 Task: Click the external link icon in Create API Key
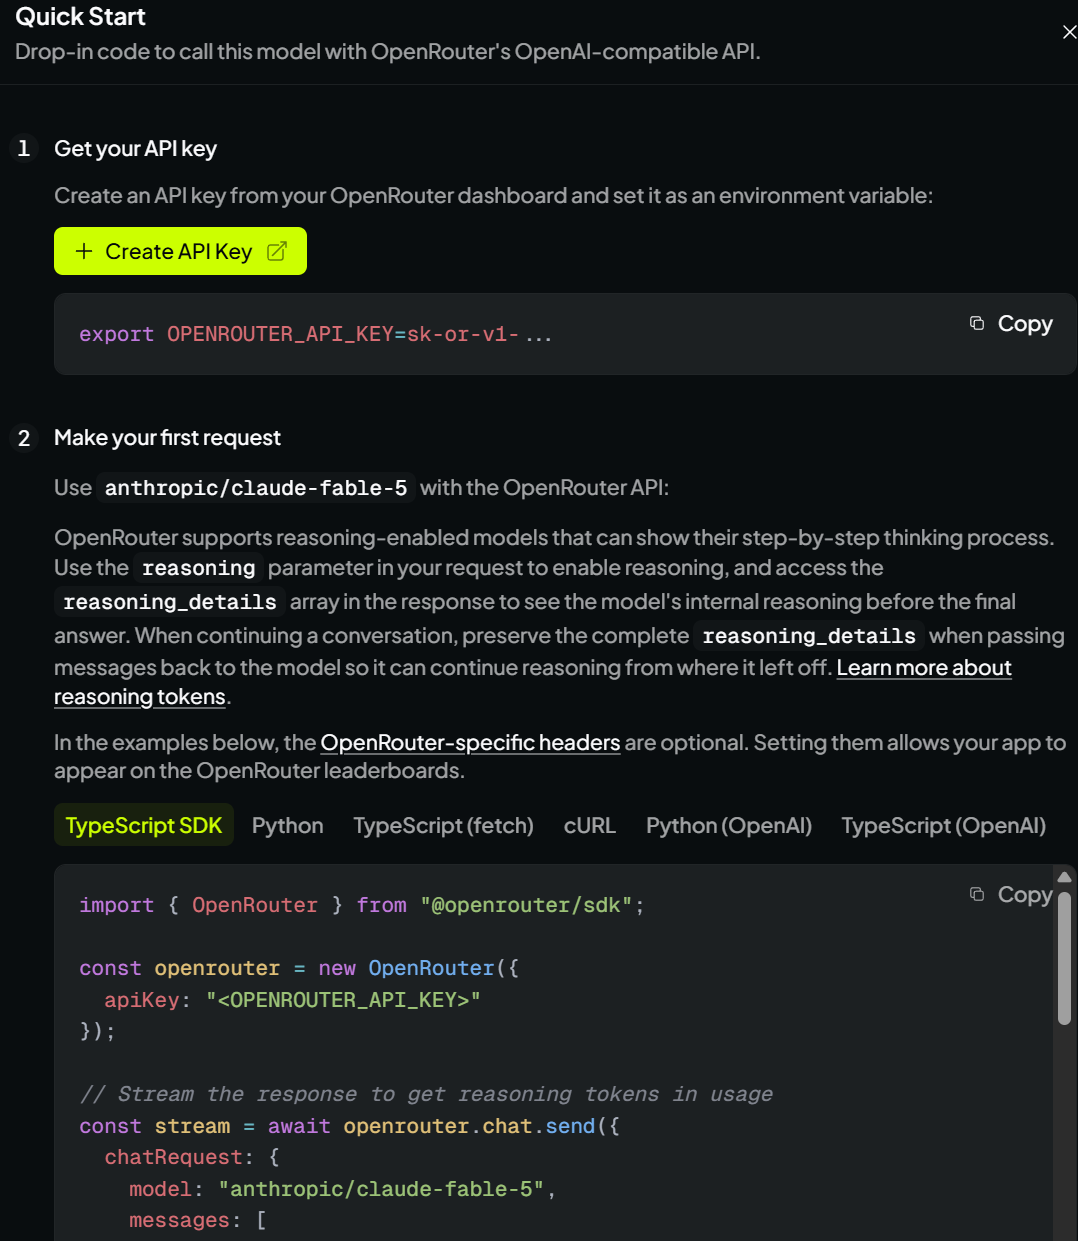tap(277, 251)
